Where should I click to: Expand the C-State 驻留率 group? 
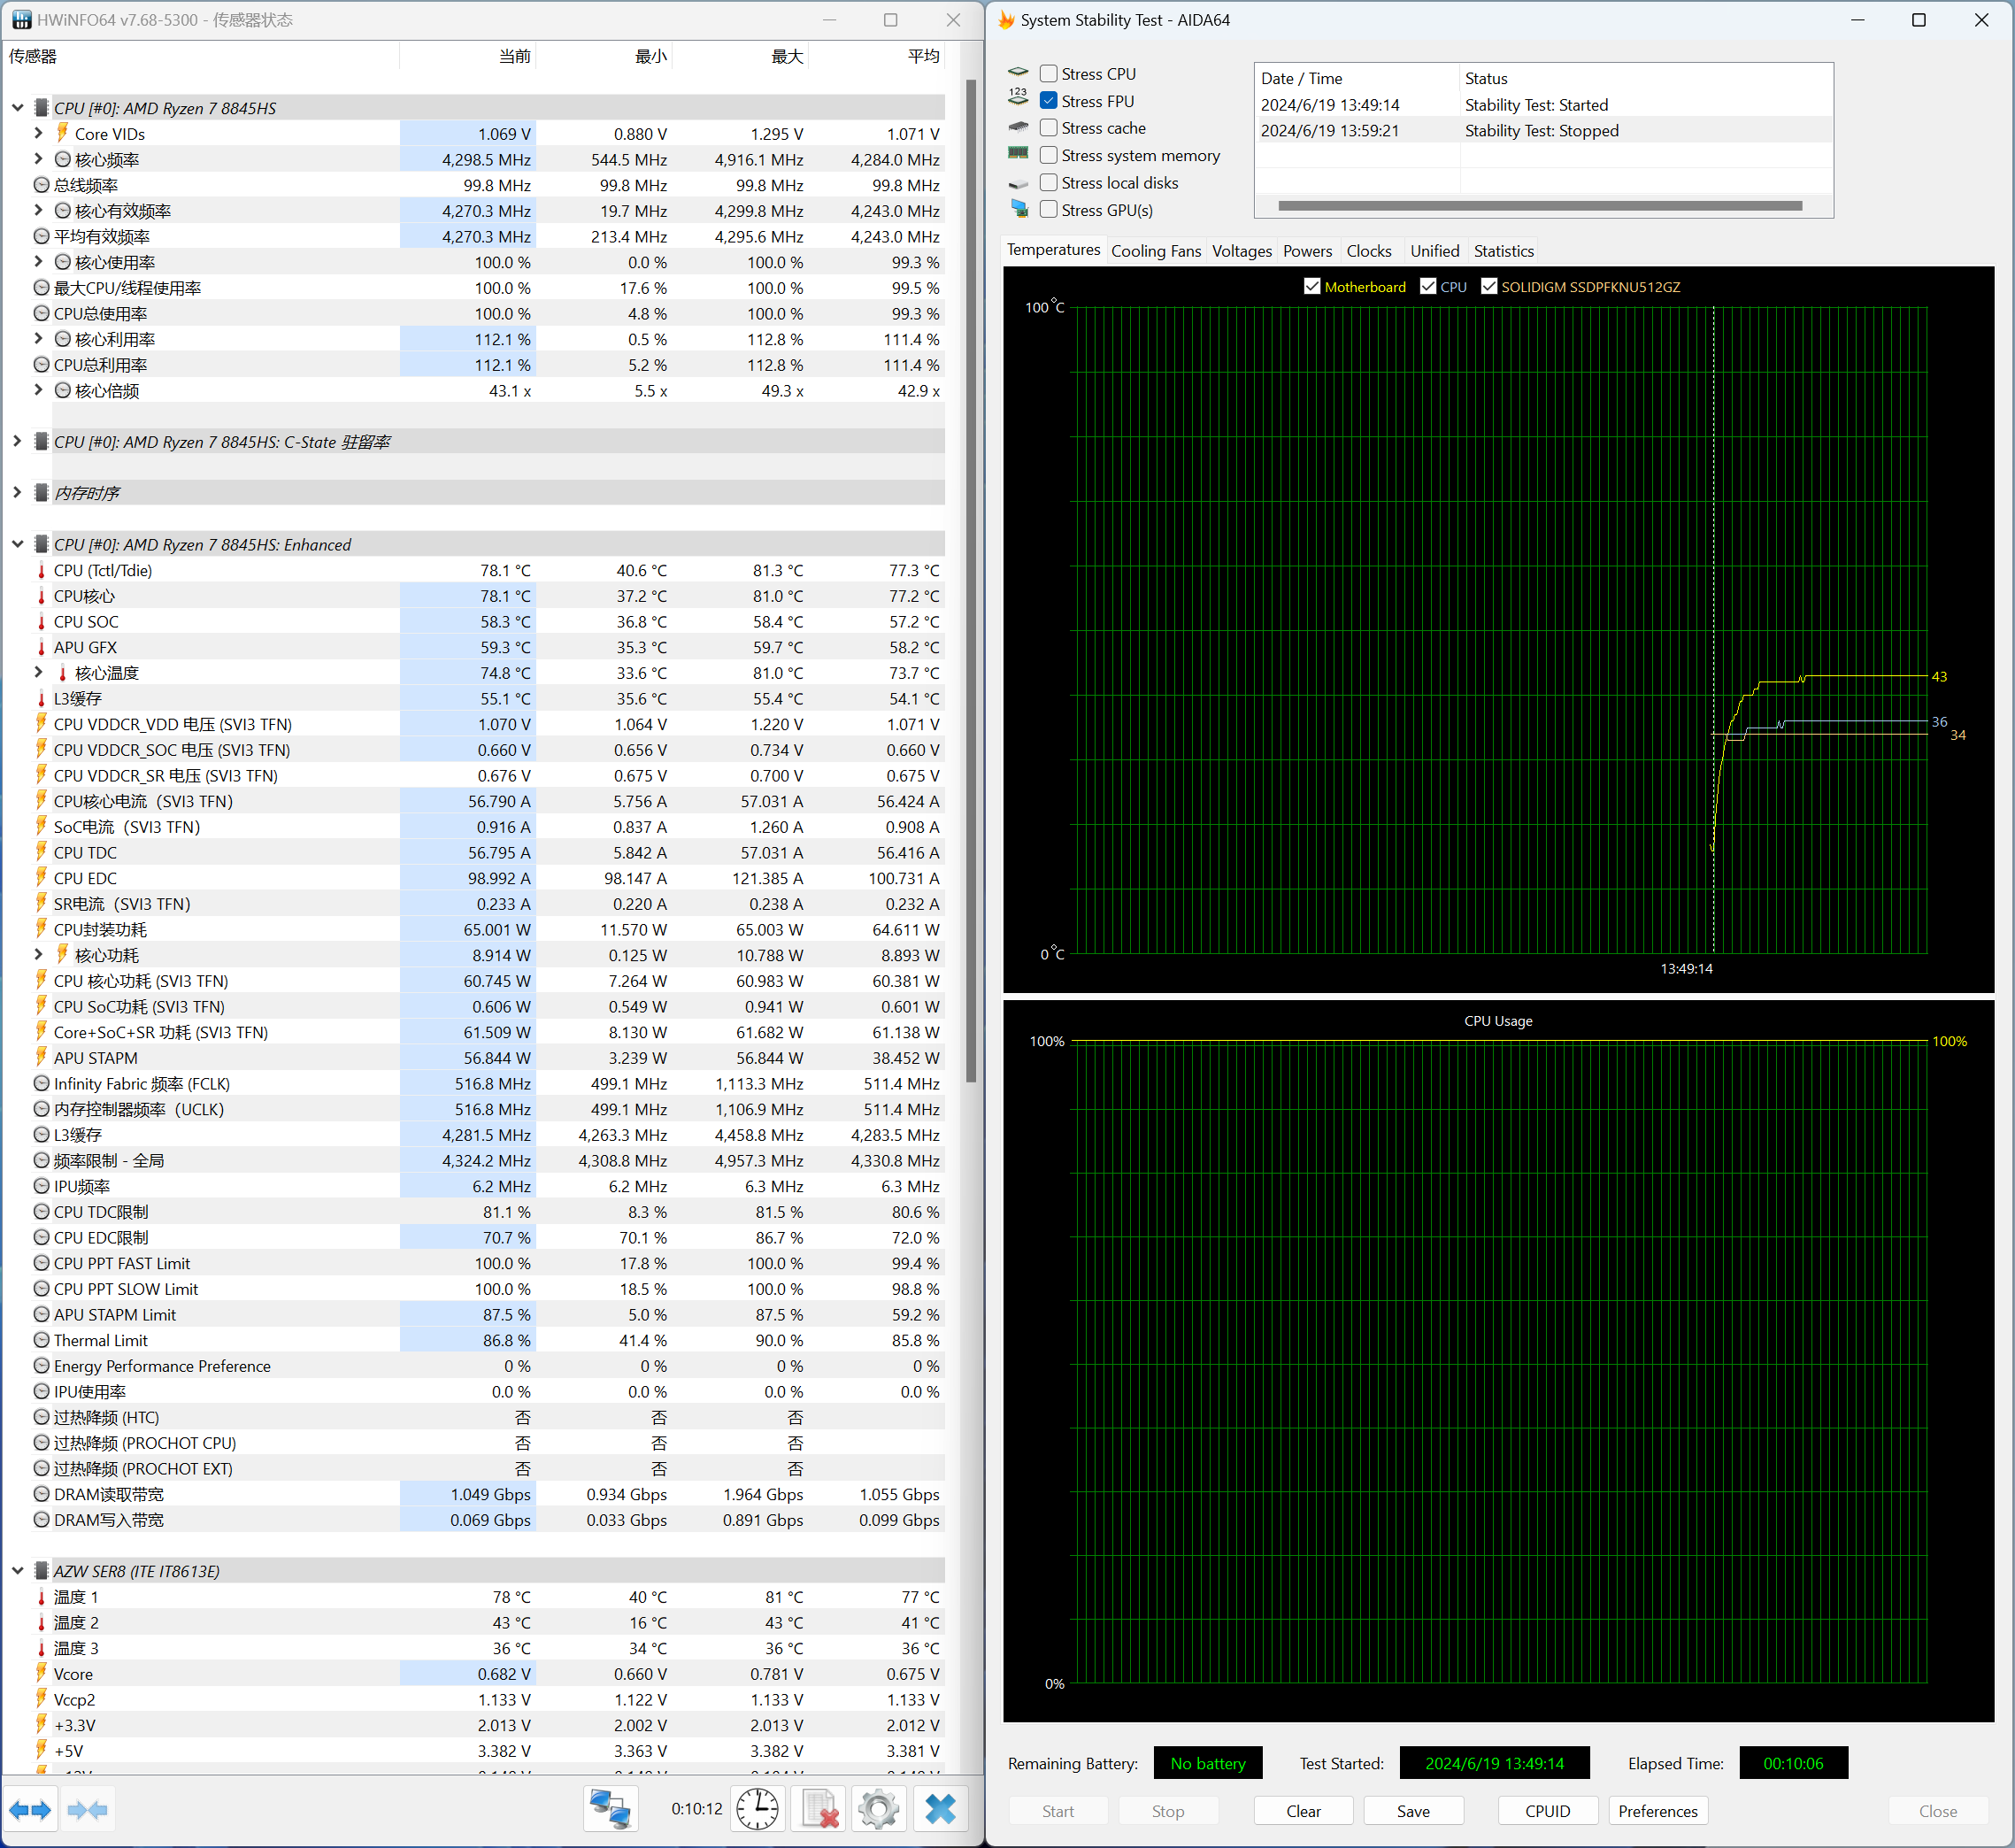[17, 441]
